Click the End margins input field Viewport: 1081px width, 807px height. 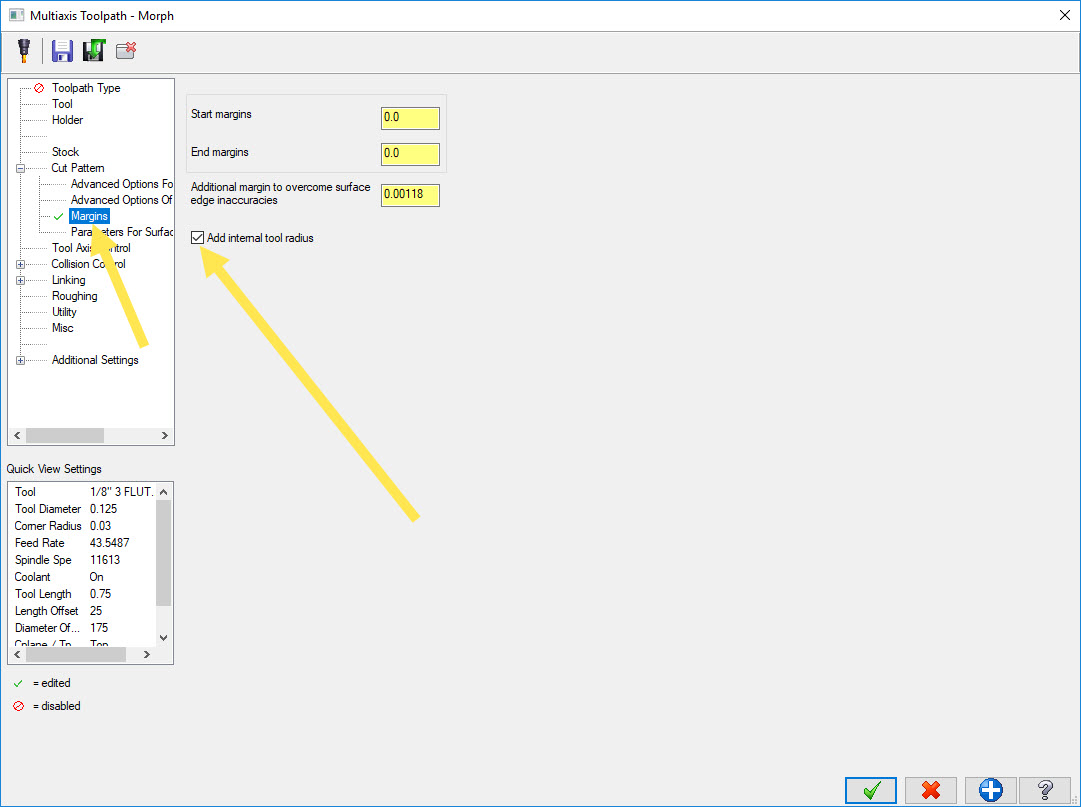coord(410,154)
